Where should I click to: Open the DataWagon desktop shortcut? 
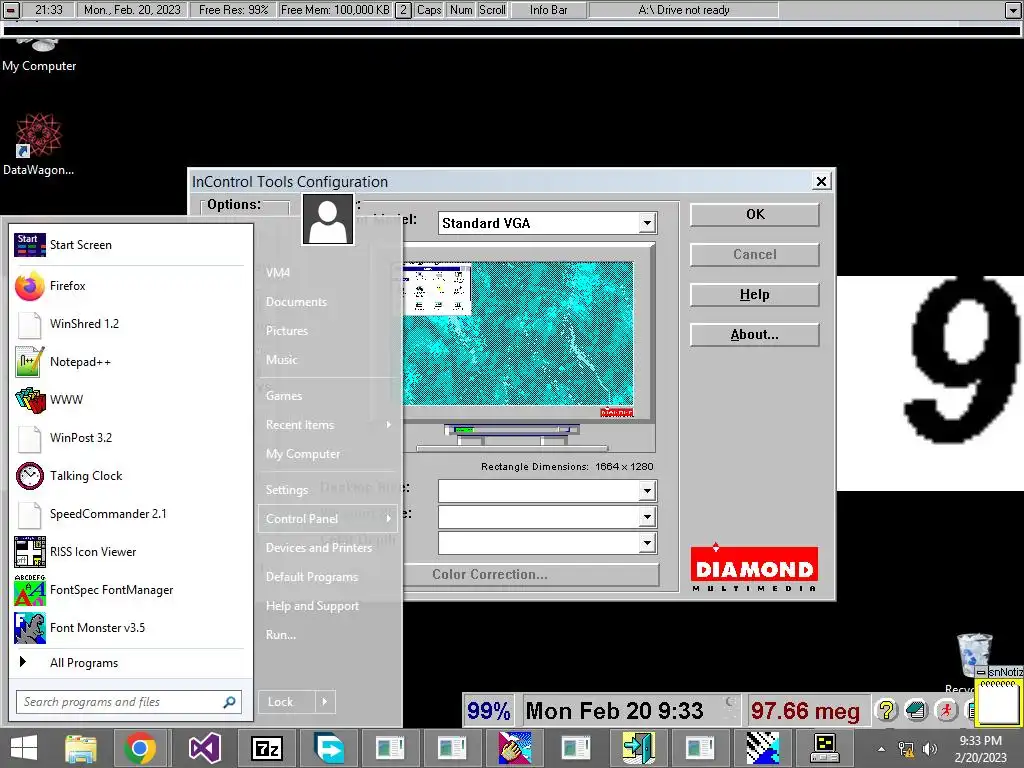(x=38, y=144)
